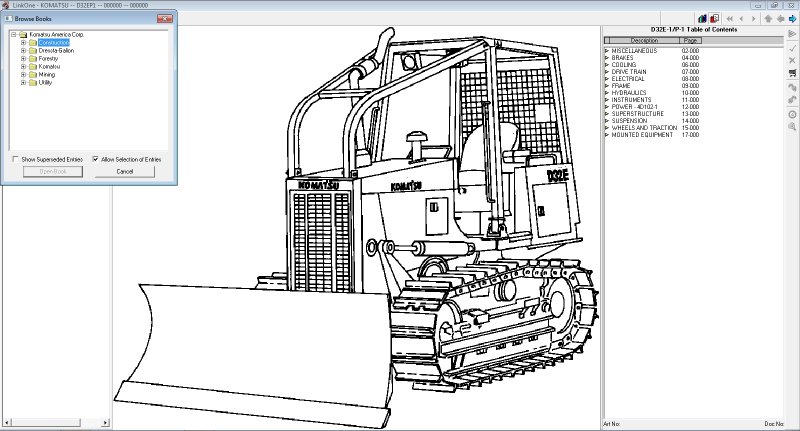Click the magnifier zoom icon in sidebar
Viewport: 800px width, 431px height.
[792, 126]
